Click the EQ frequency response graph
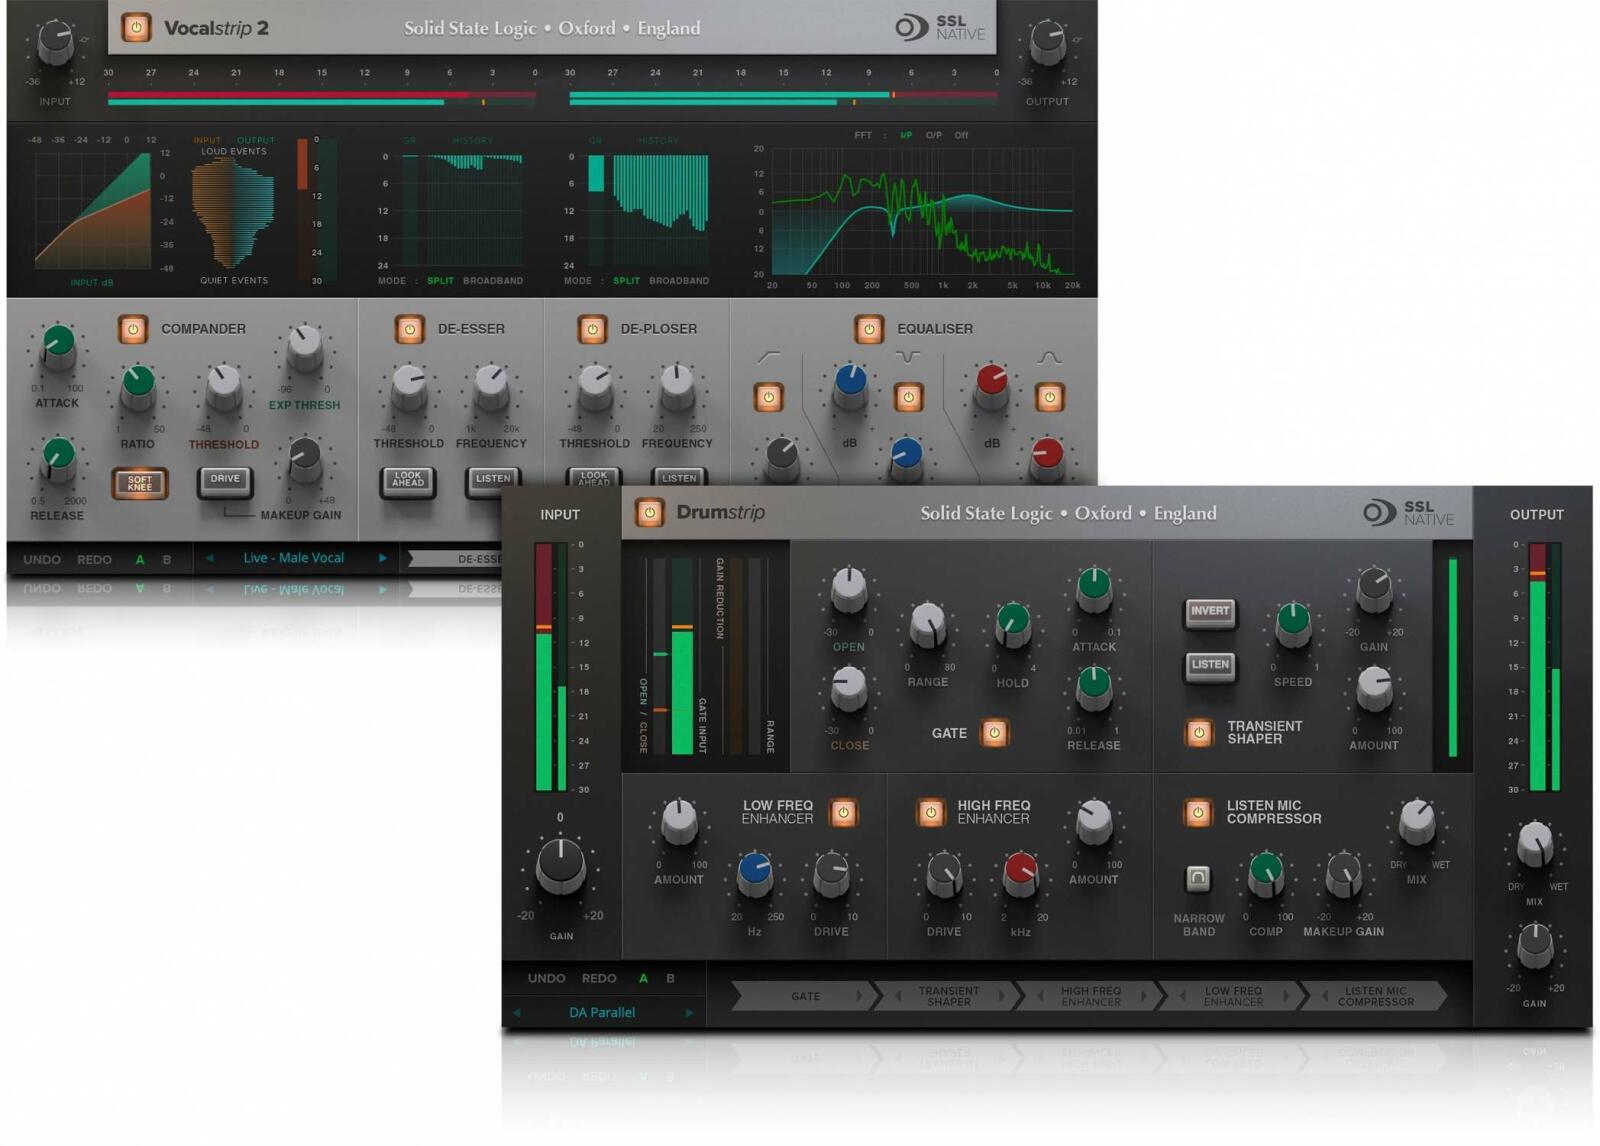The width and height of the screenshot is (1600, 1146). [x=921, y=211]
